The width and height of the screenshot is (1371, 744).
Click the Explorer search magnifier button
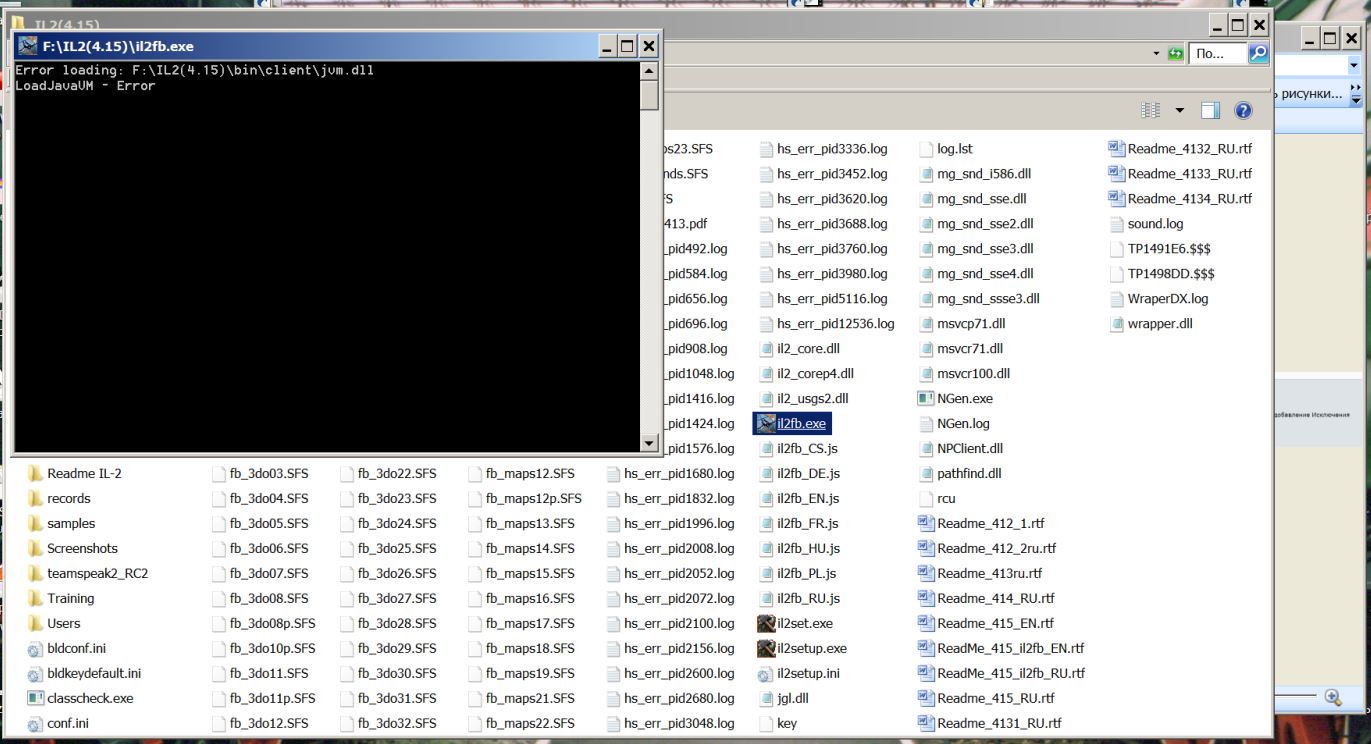1259,53
